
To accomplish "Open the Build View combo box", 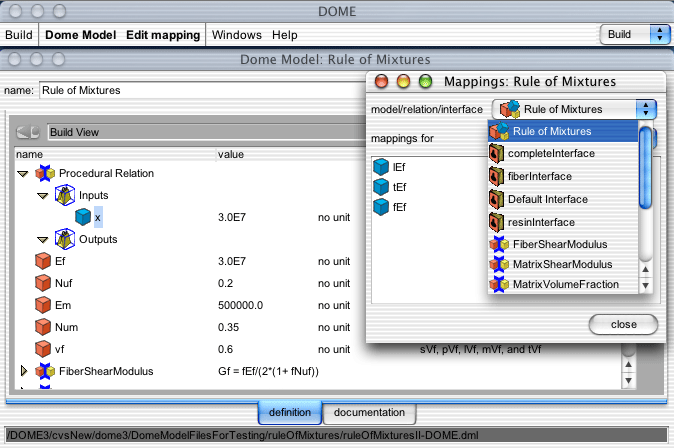I will point(206,132).
